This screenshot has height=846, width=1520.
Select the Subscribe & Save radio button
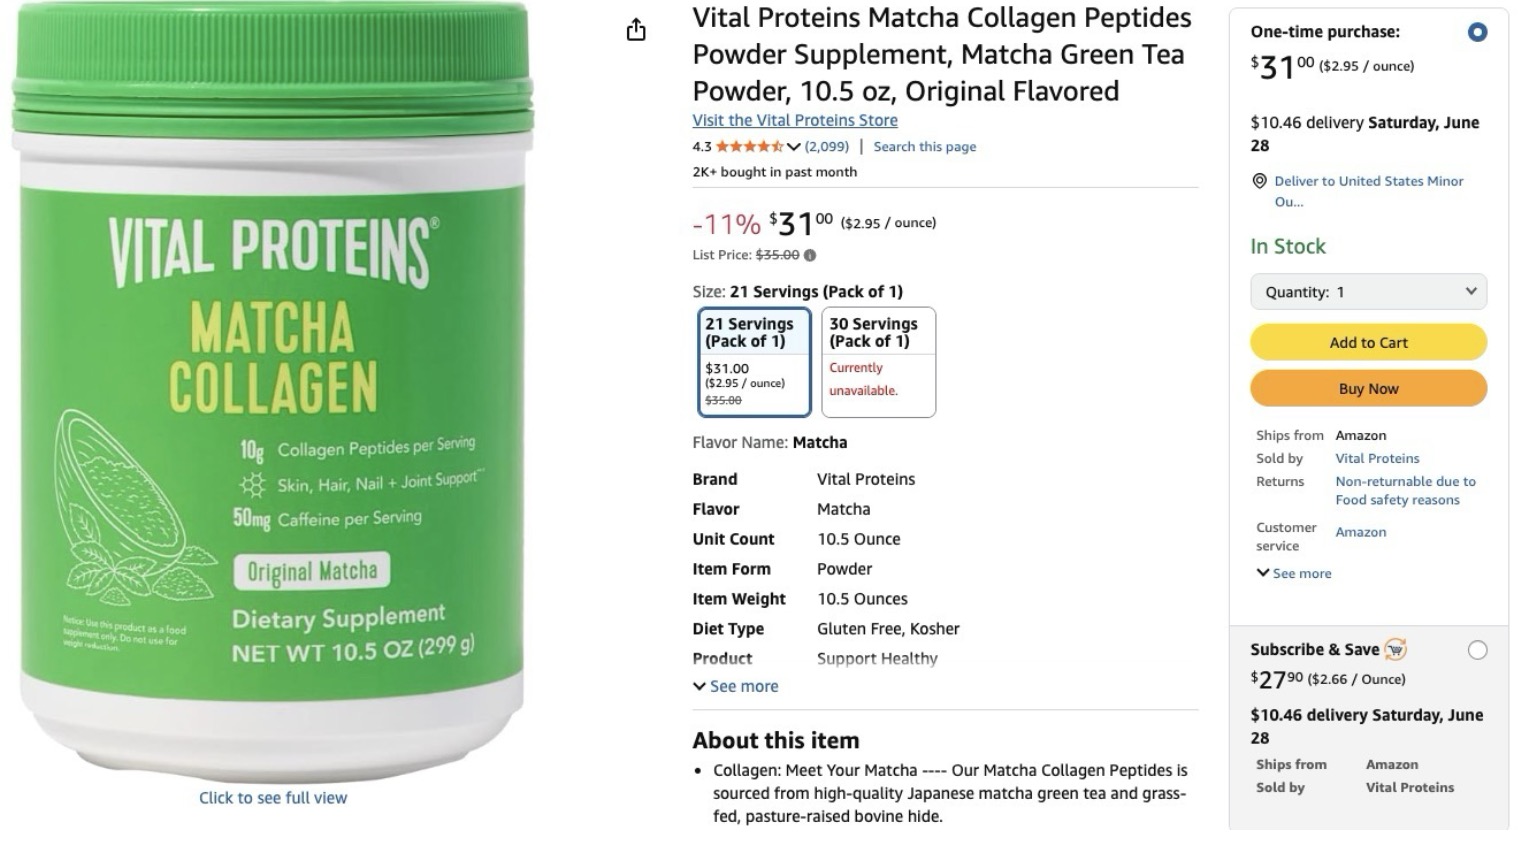pos(1477,650)
